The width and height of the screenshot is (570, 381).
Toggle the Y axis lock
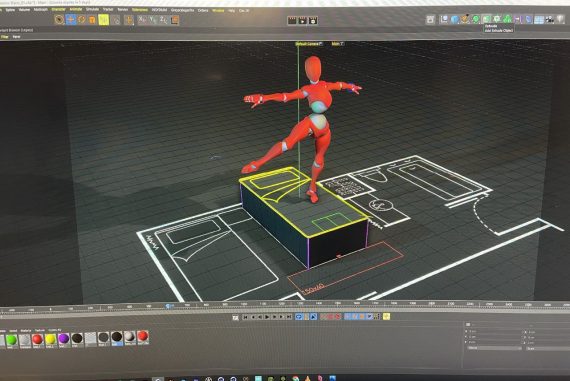pos(153,20)
